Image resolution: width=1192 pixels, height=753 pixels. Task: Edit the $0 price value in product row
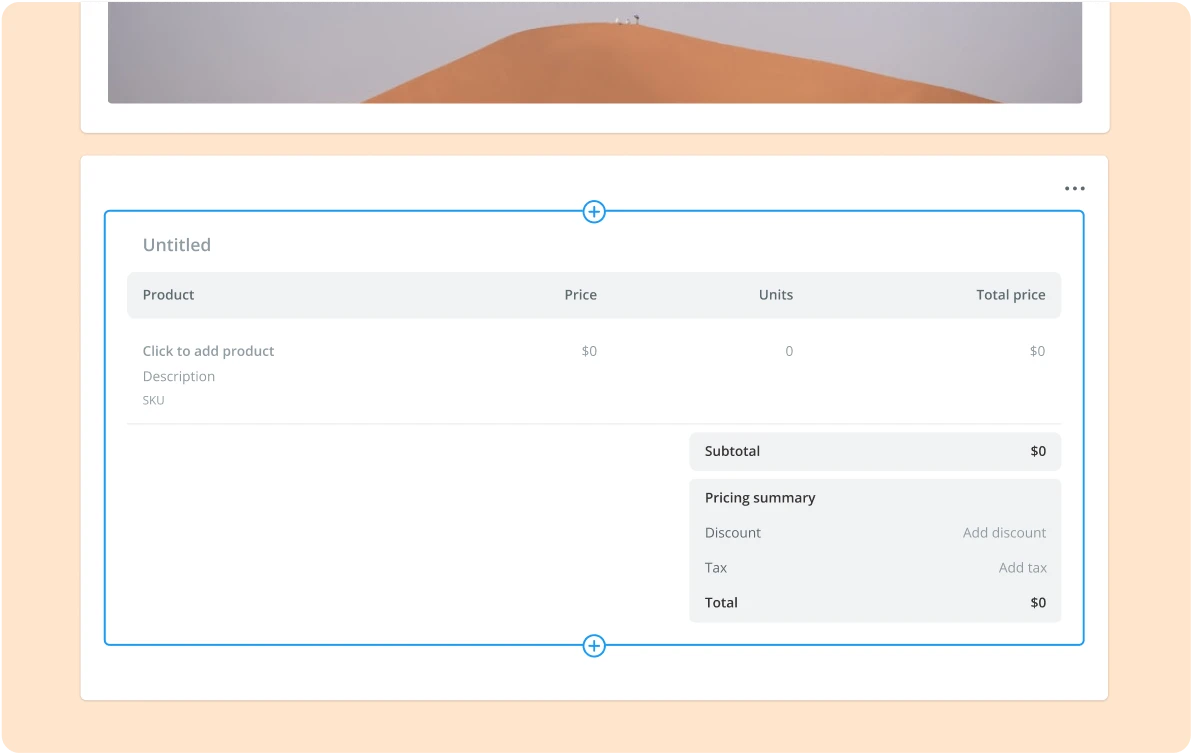589,351
